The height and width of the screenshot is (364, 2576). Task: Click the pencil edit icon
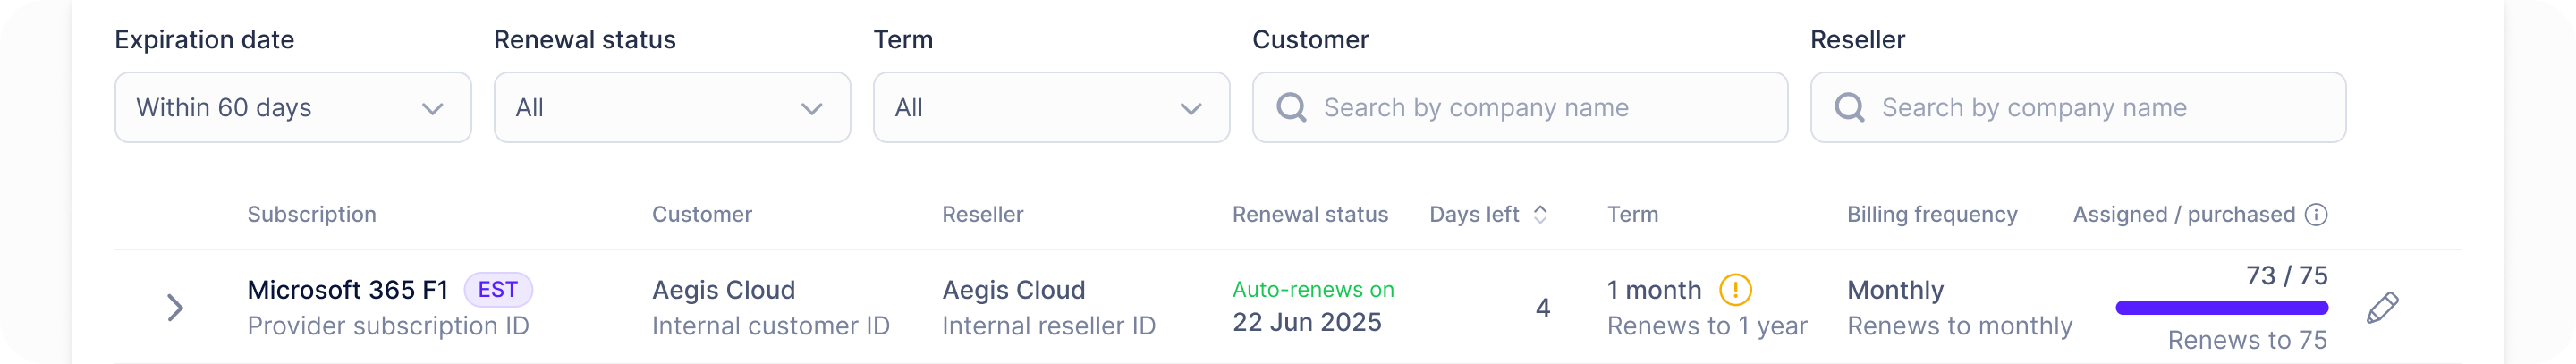tap(2382, 307)
